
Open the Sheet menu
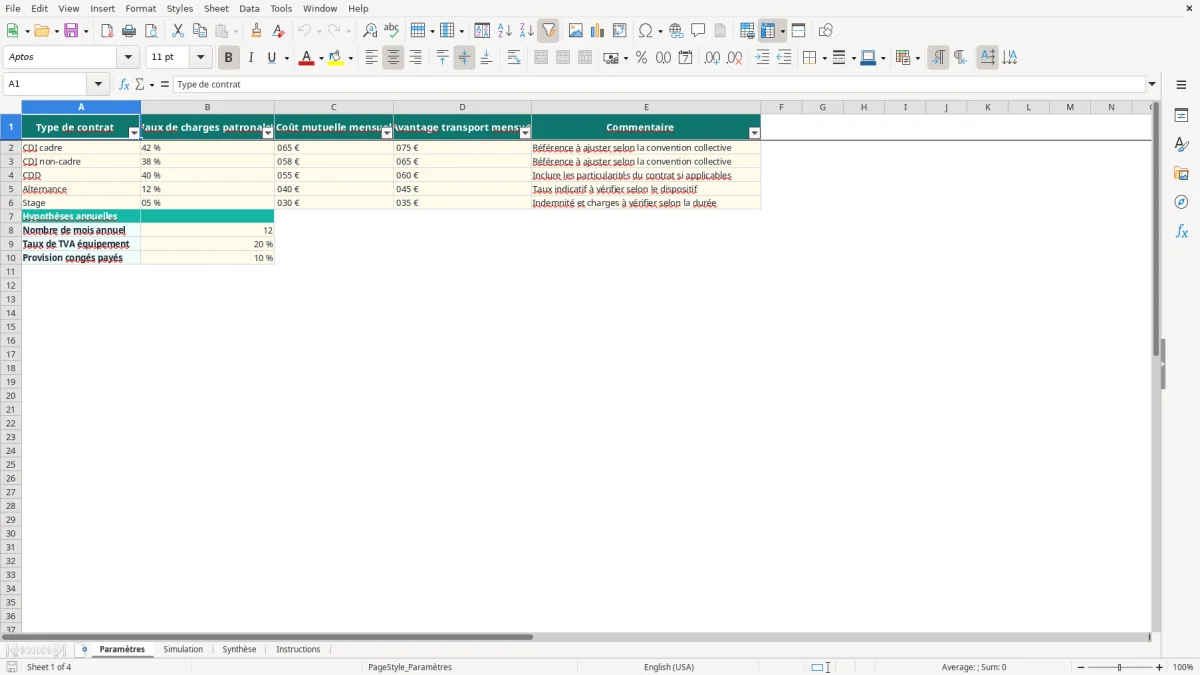[216, 8]
